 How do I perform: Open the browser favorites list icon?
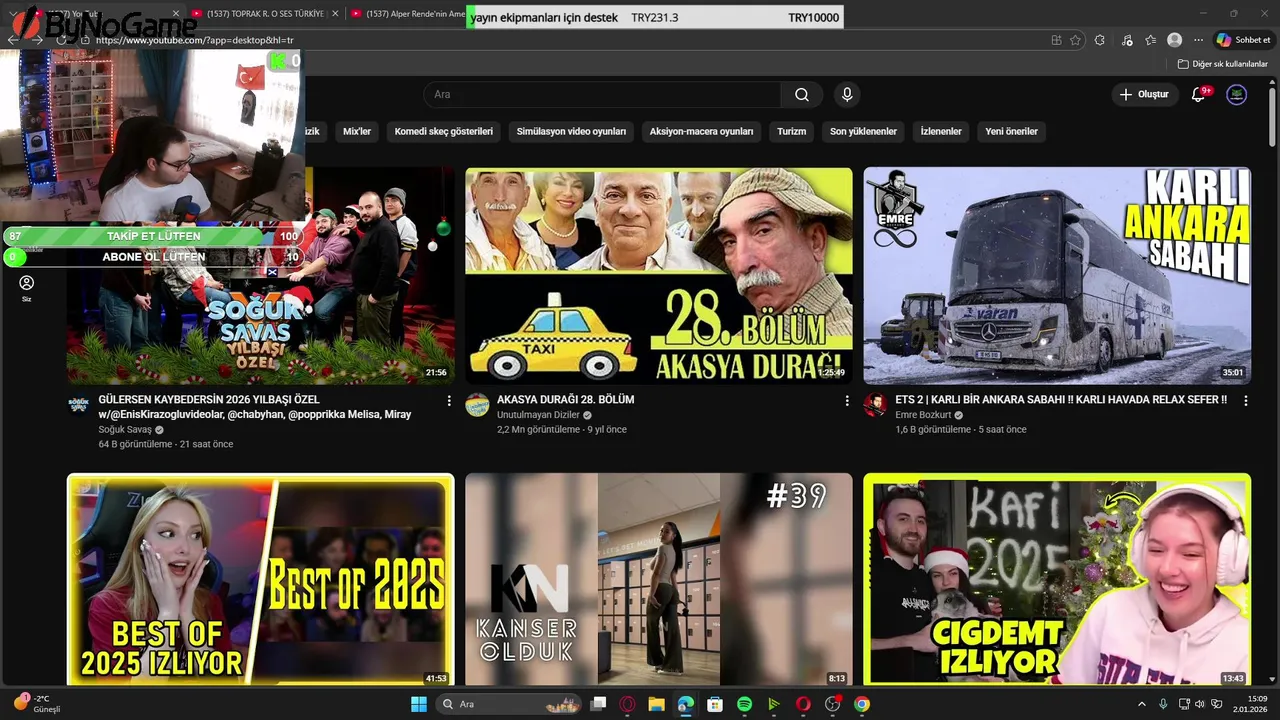[1151, 40]
